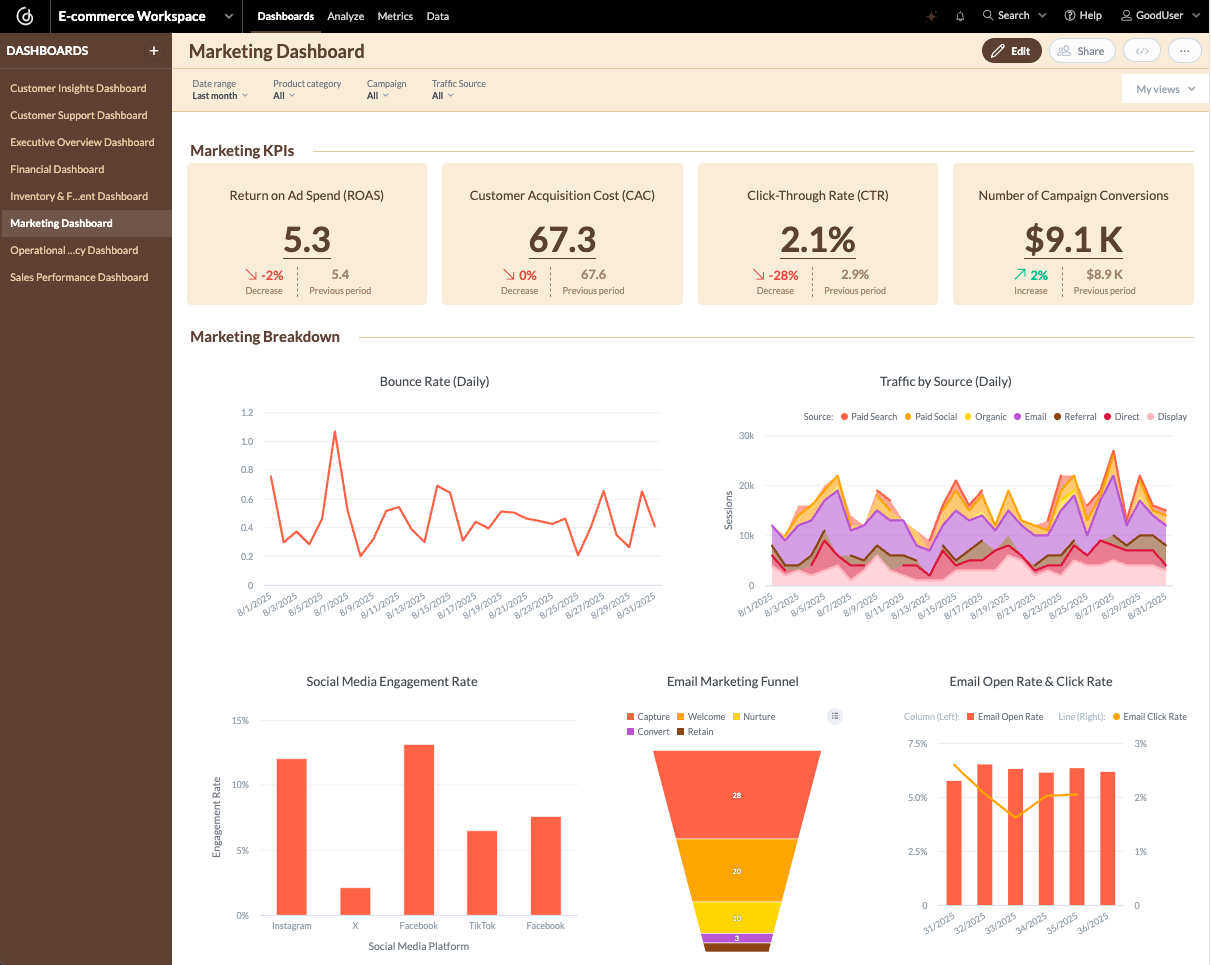
Task: Switch to the Analyze tab
Action: coord(345,16)
